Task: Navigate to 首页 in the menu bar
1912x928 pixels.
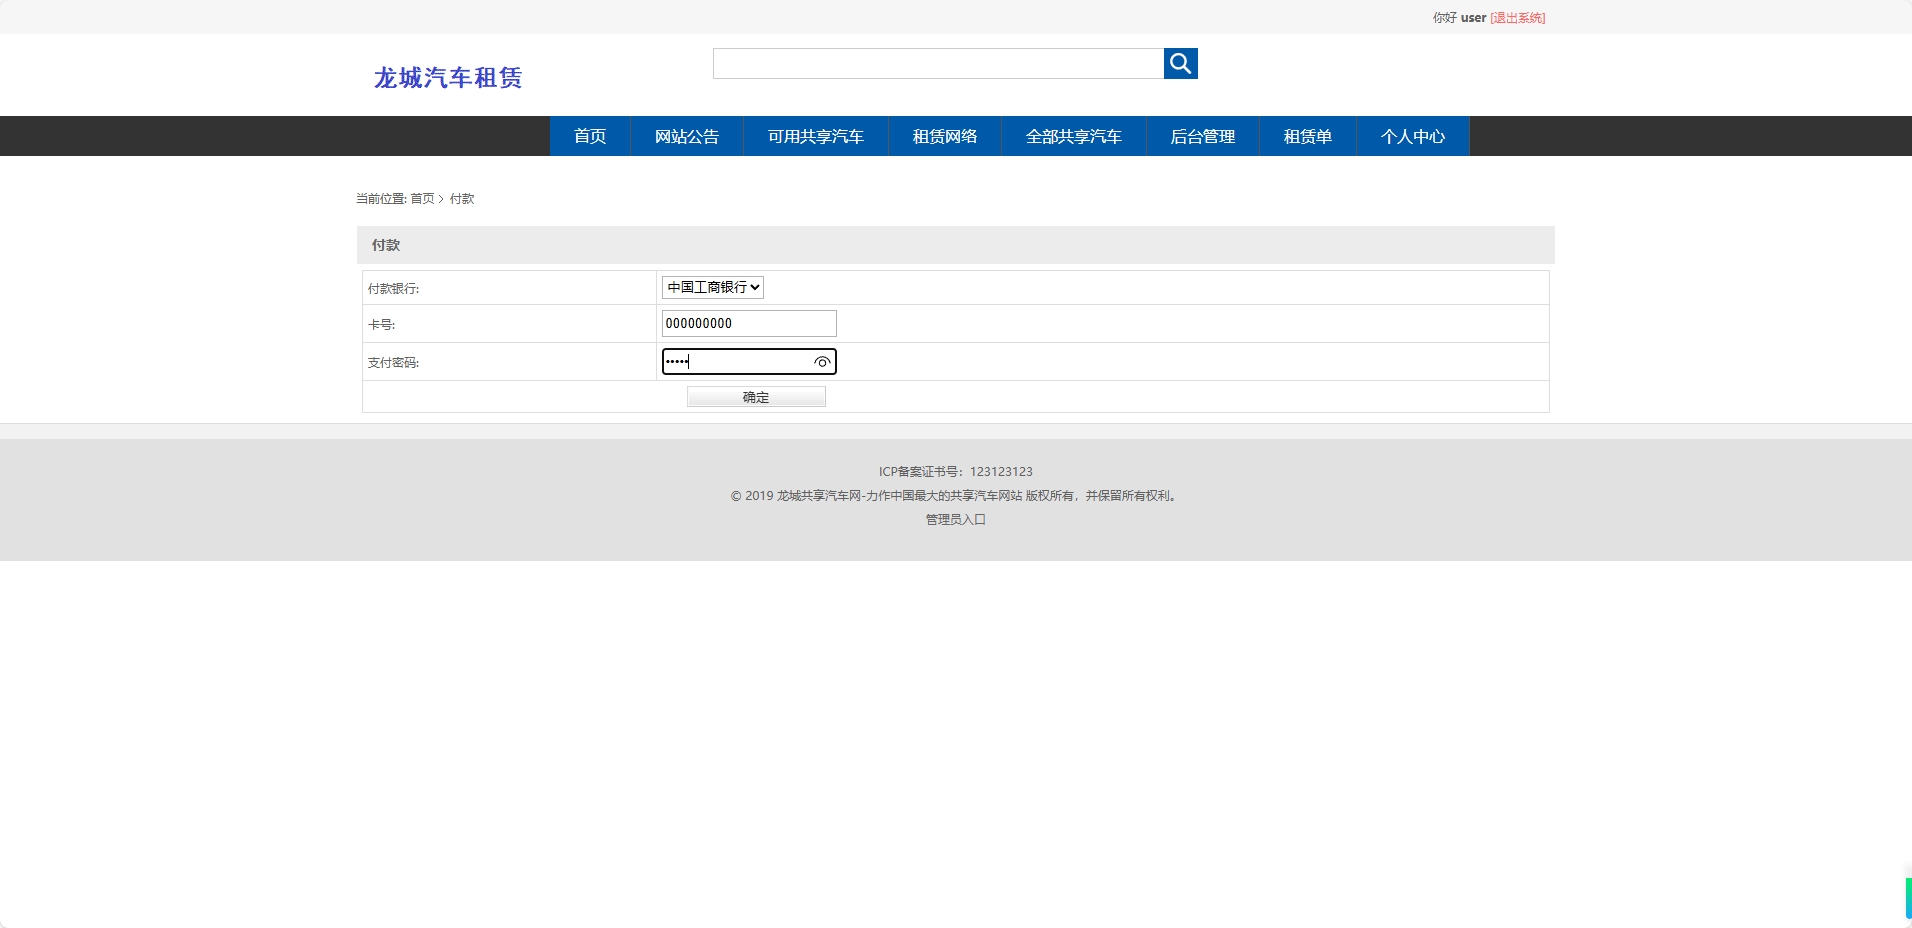Action: 589,136
